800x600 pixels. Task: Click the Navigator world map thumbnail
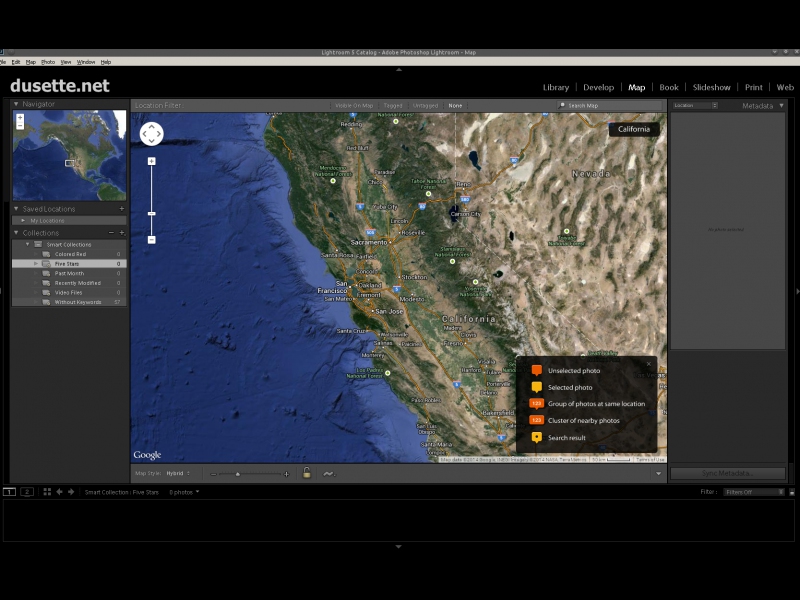tap(69, 155)
